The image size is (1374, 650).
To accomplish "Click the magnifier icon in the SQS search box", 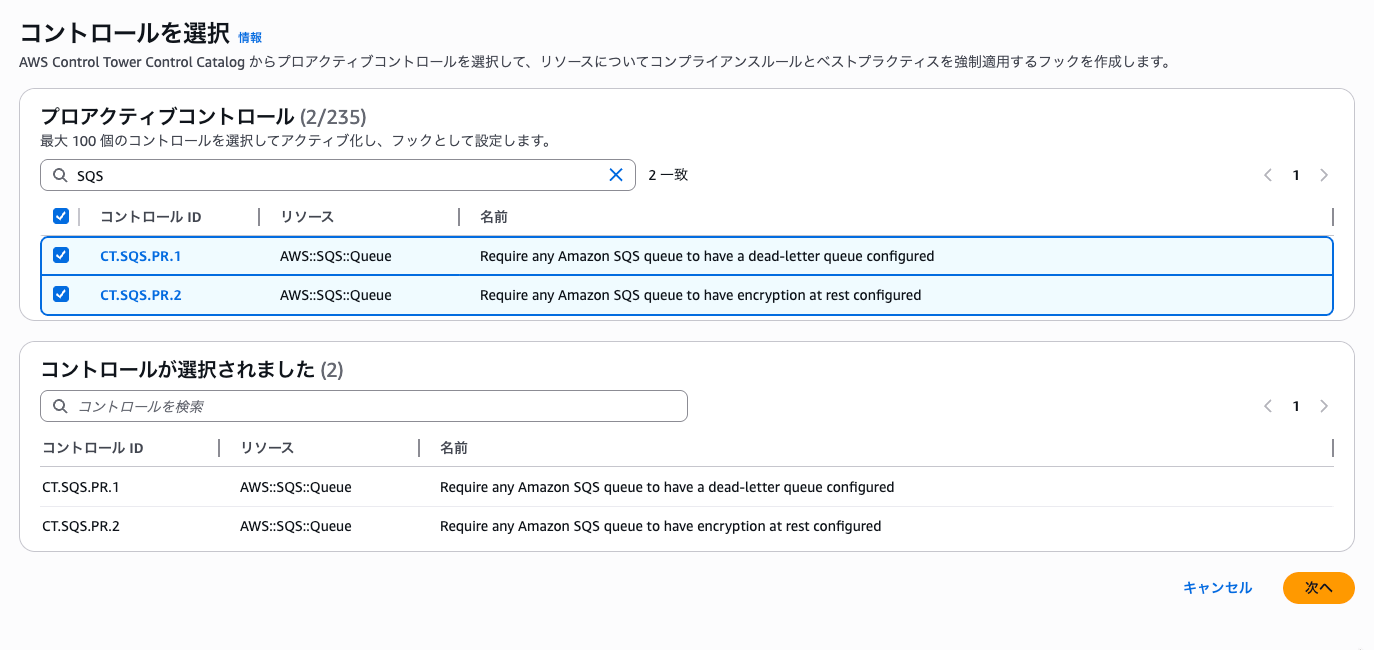I will (x=60, y=175).
